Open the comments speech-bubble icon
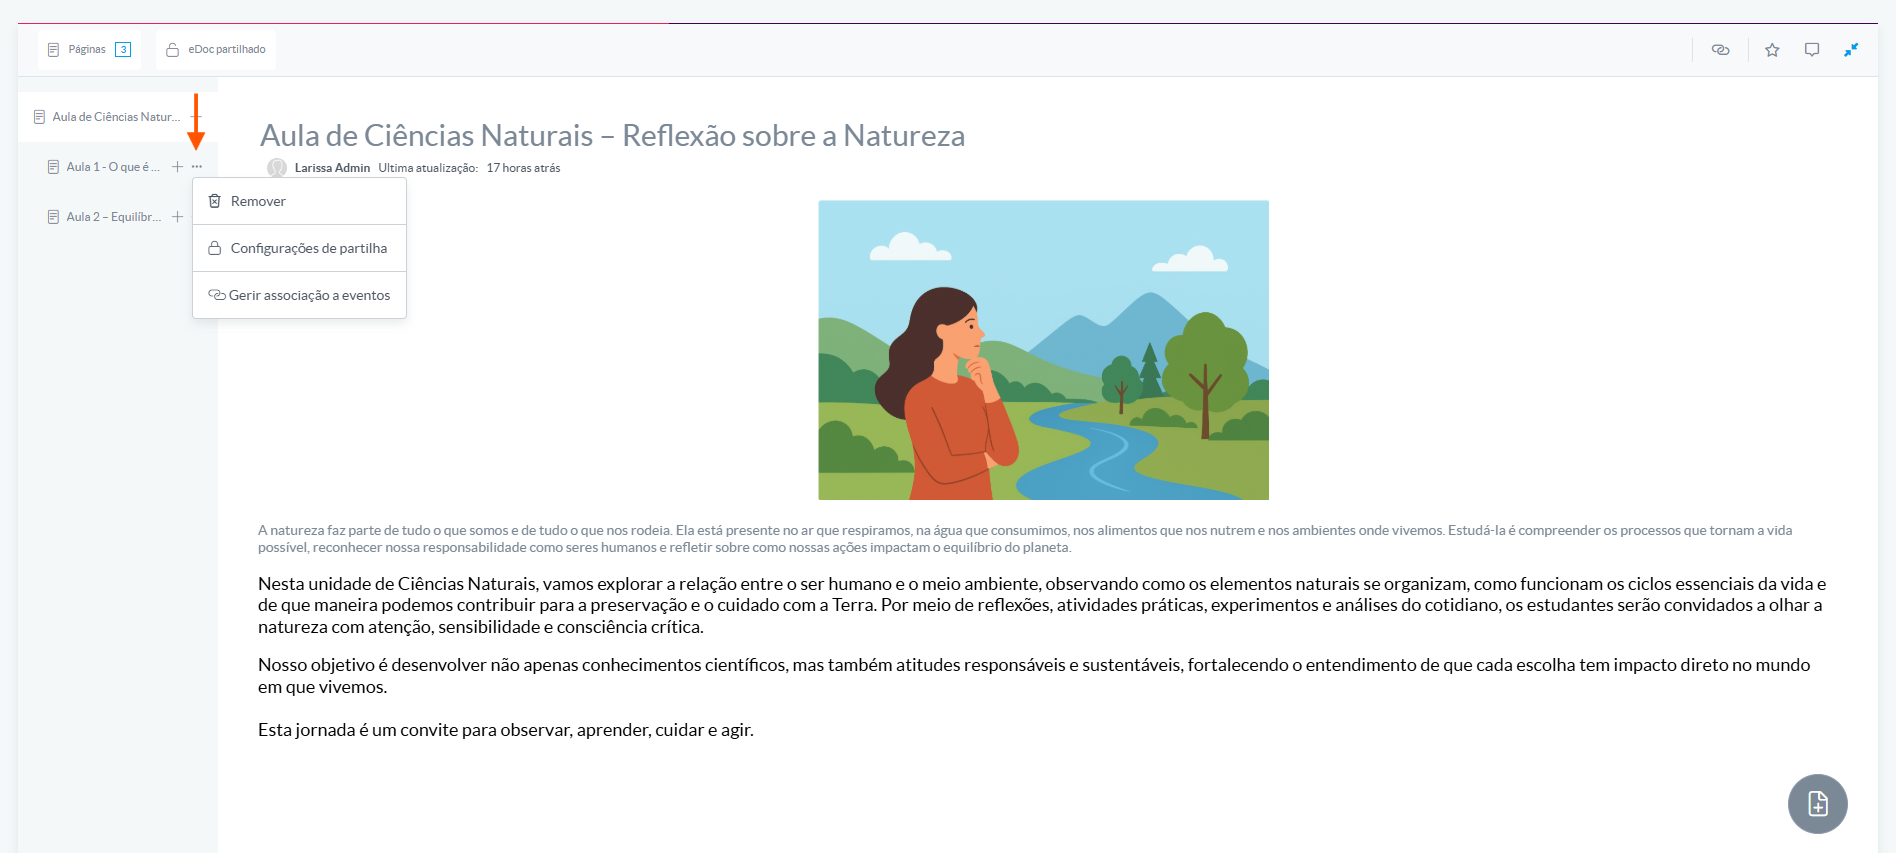Image resolution: width=1896 pixels, height=853 pixels. pyautogui.click(x=1812, y=49)
